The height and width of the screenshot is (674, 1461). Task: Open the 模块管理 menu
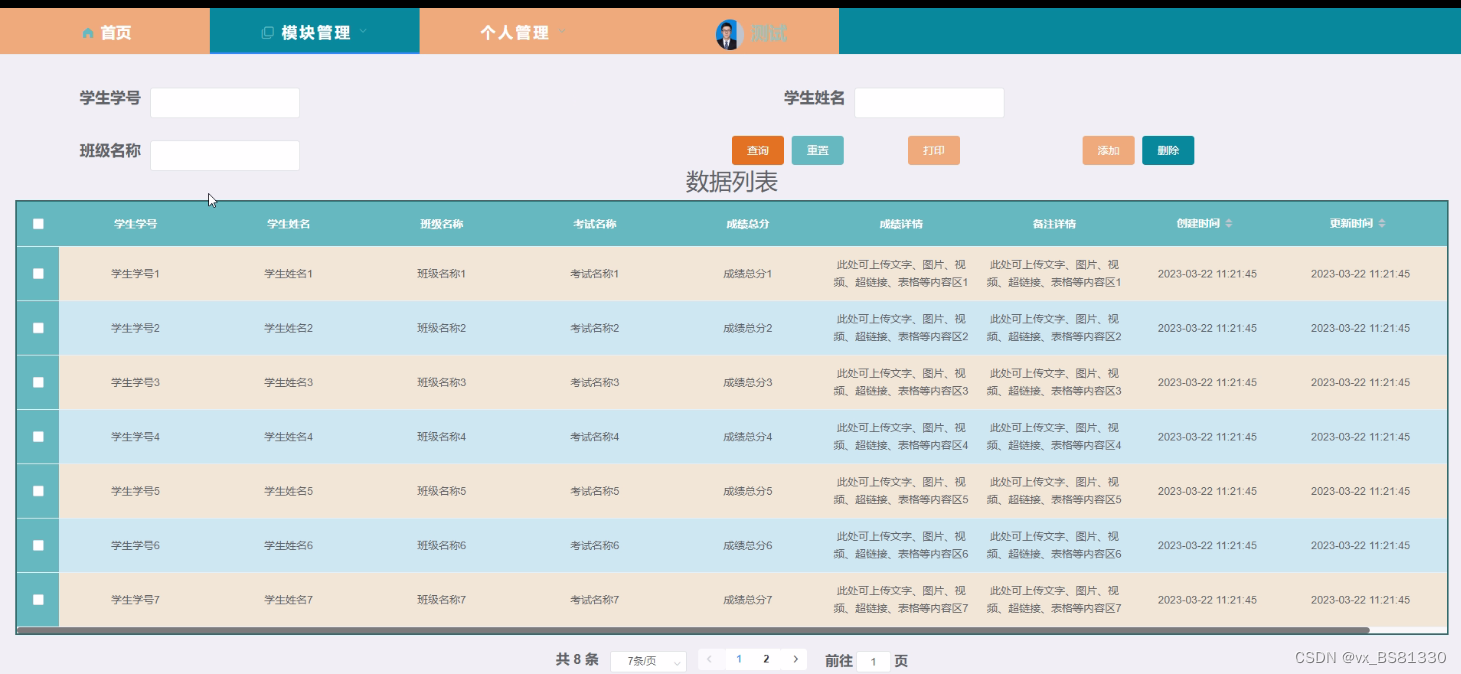tap(315, 32)
